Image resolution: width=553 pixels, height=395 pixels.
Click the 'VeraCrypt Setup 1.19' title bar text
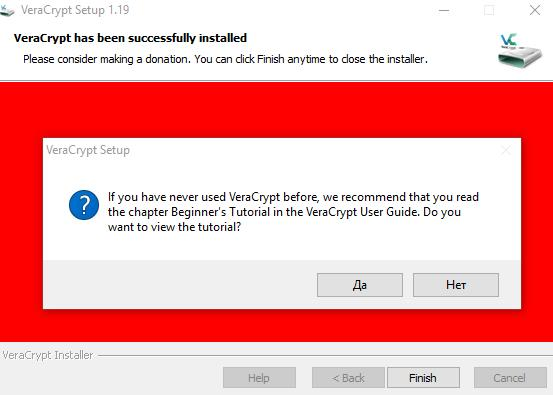pyautogui.click(x=75, y=10)
